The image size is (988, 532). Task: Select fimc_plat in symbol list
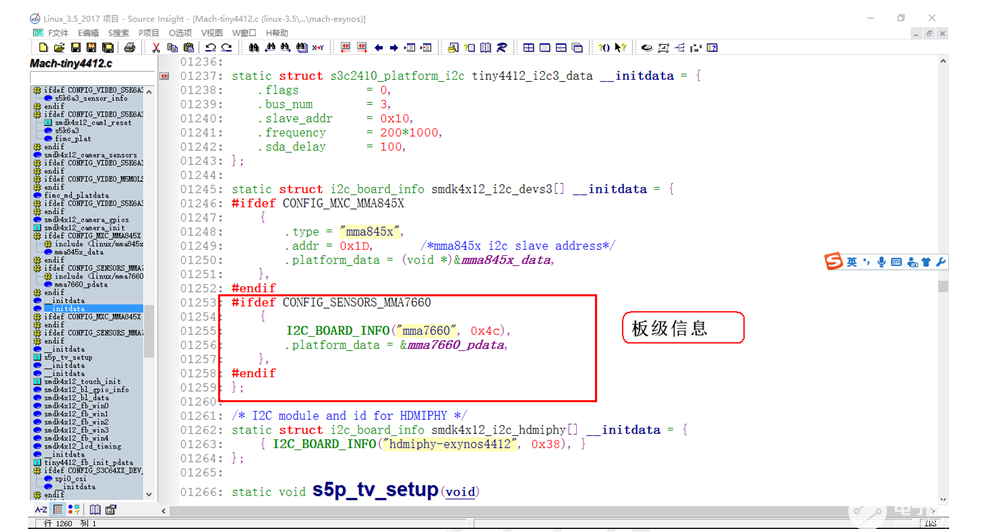72,139
